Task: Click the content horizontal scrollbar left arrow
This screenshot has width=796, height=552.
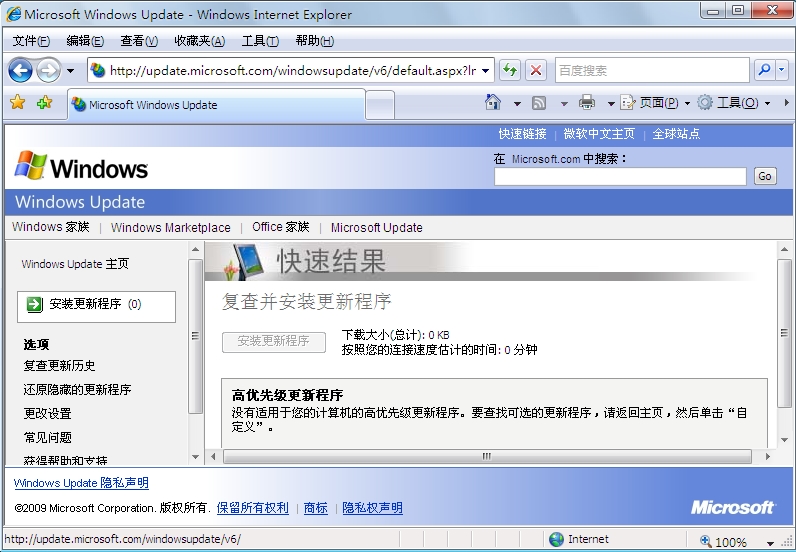Action: [213, 457]
